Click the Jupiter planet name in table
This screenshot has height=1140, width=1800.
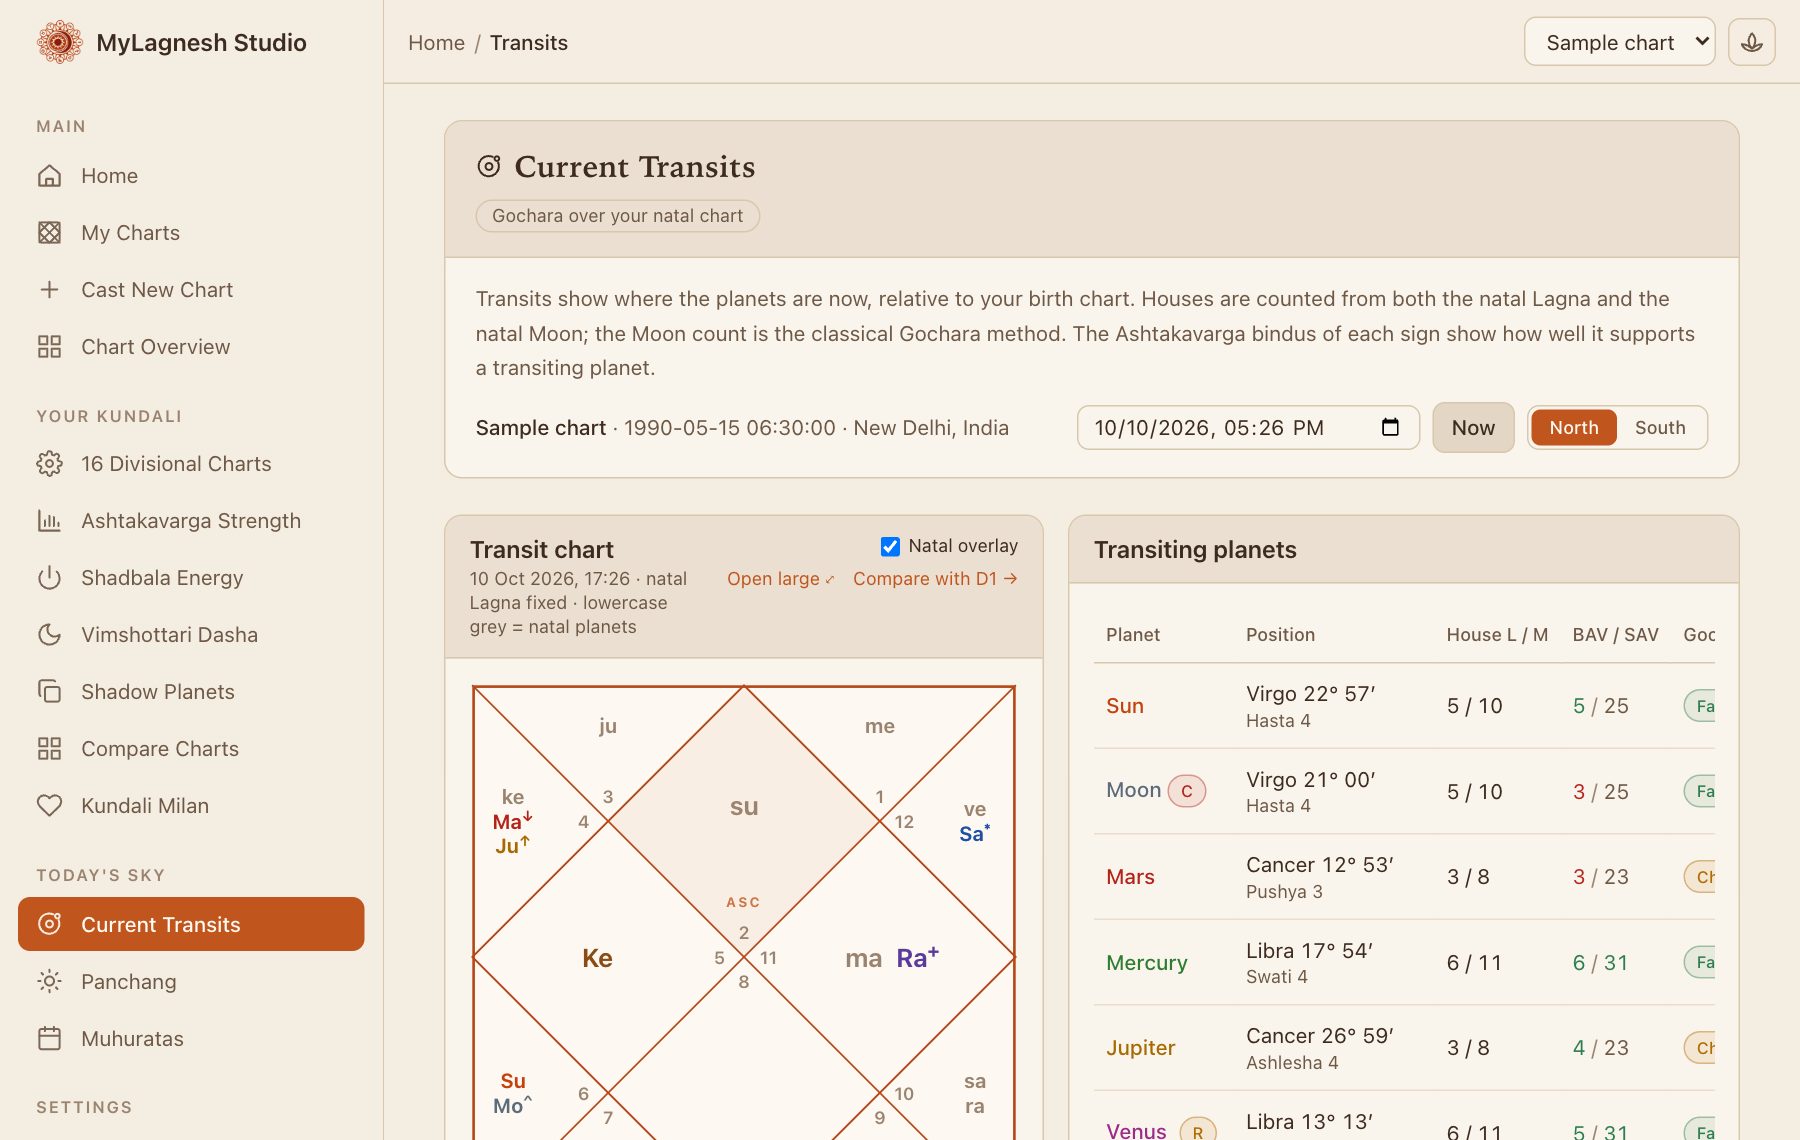pos(1140,1048)
